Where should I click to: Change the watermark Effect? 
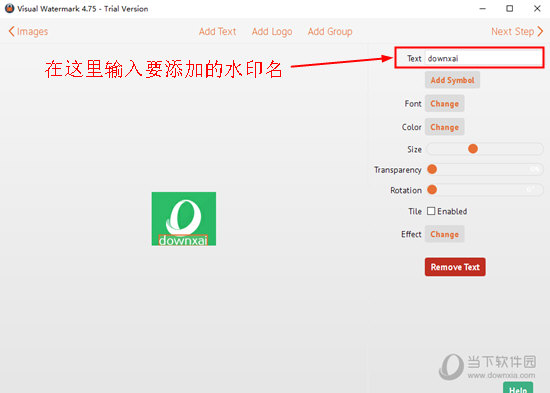coord(444,234)
